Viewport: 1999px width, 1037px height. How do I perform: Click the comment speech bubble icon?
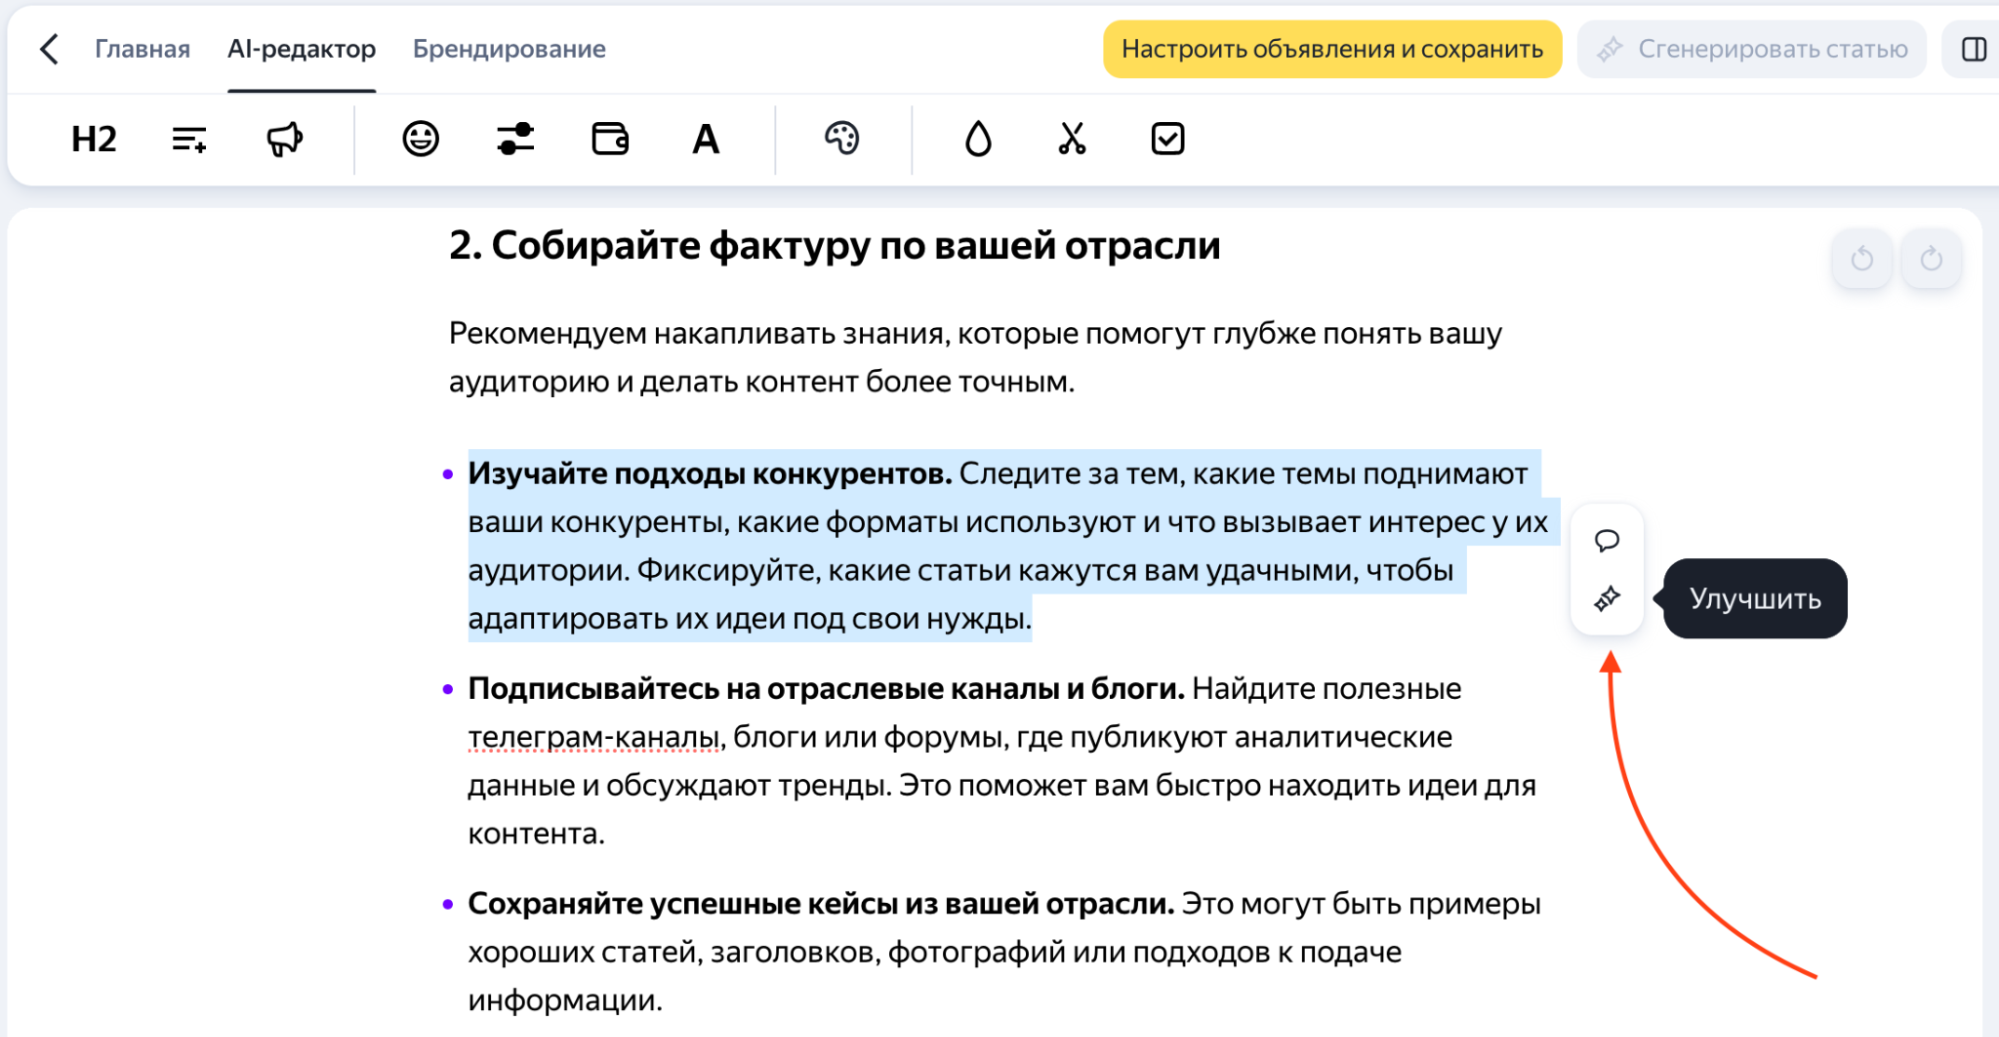tap(1607, 541)
